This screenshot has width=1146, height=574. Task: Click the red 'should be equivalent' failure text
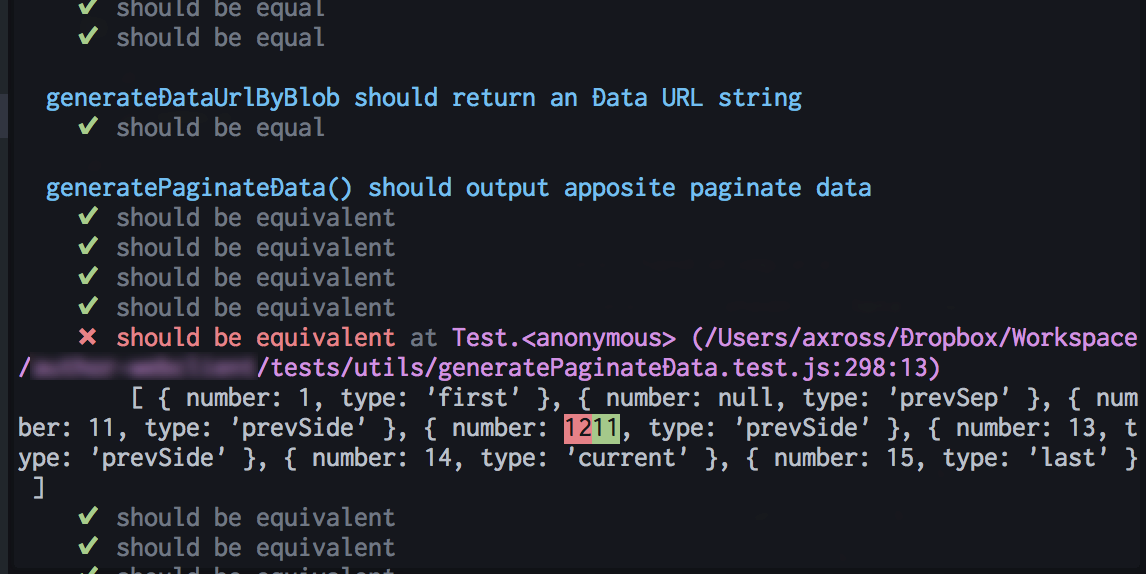point(256,338)
